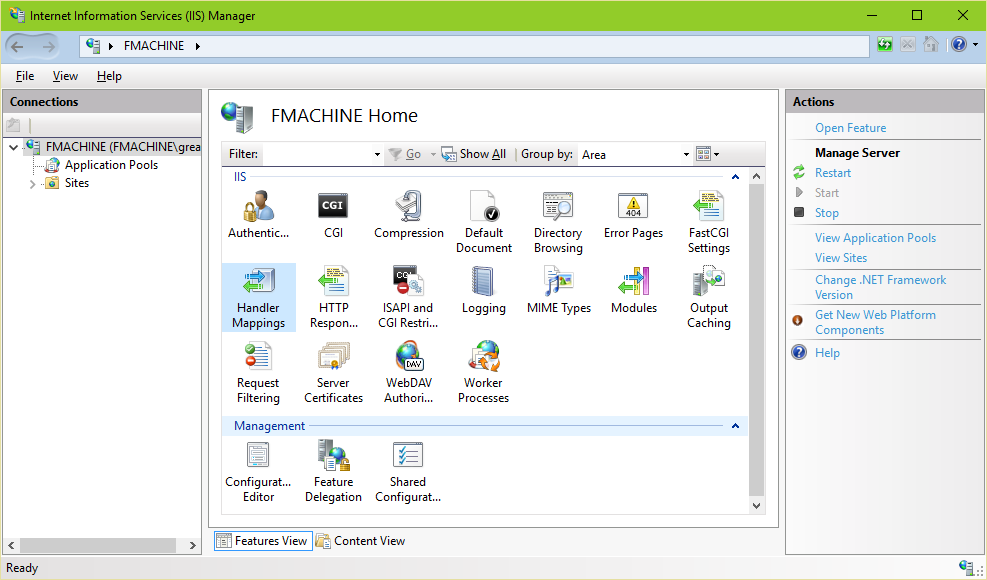The width and height of the screenshot is (987, 580).
Task: Open Output Caching
Action: tap(708, 296)
